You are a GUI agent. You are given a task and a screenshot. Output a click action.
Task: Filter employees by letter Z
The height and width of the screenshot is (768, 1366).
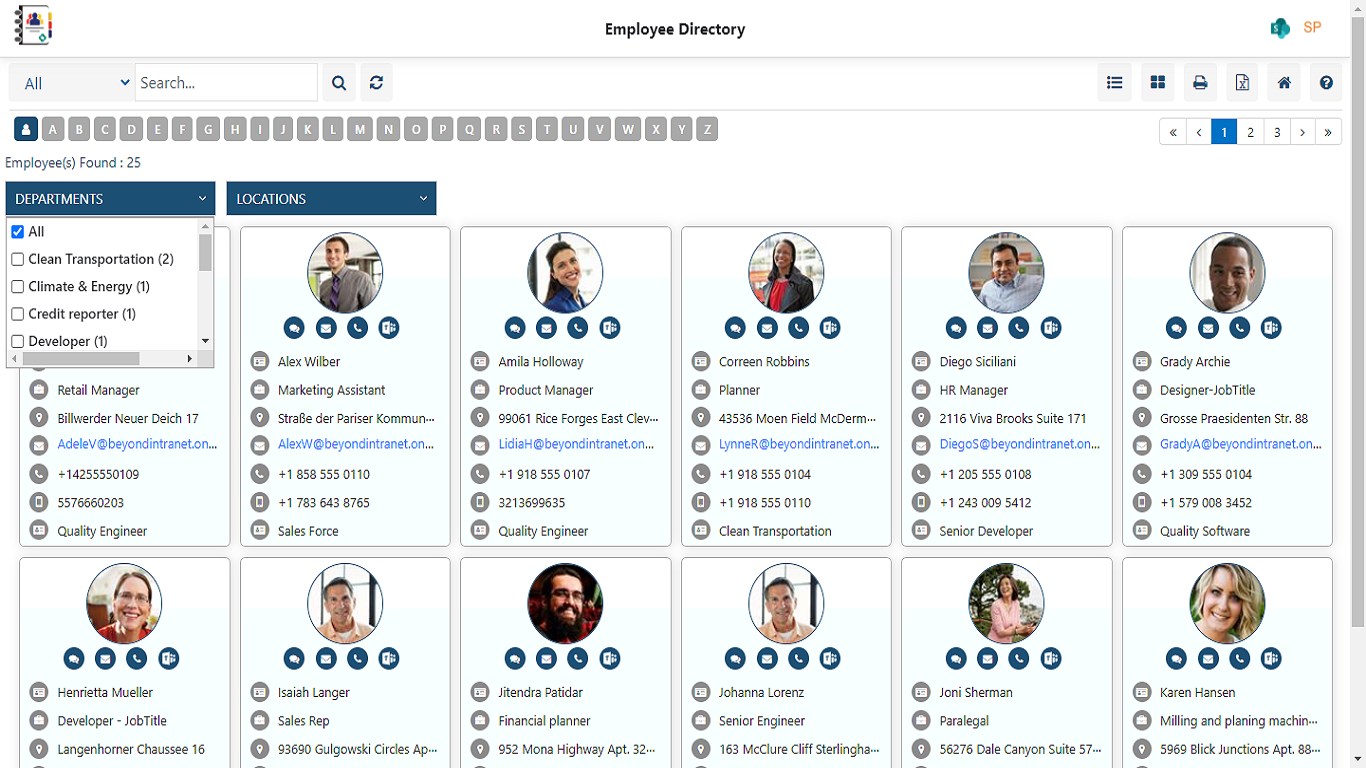coord(707,129)
